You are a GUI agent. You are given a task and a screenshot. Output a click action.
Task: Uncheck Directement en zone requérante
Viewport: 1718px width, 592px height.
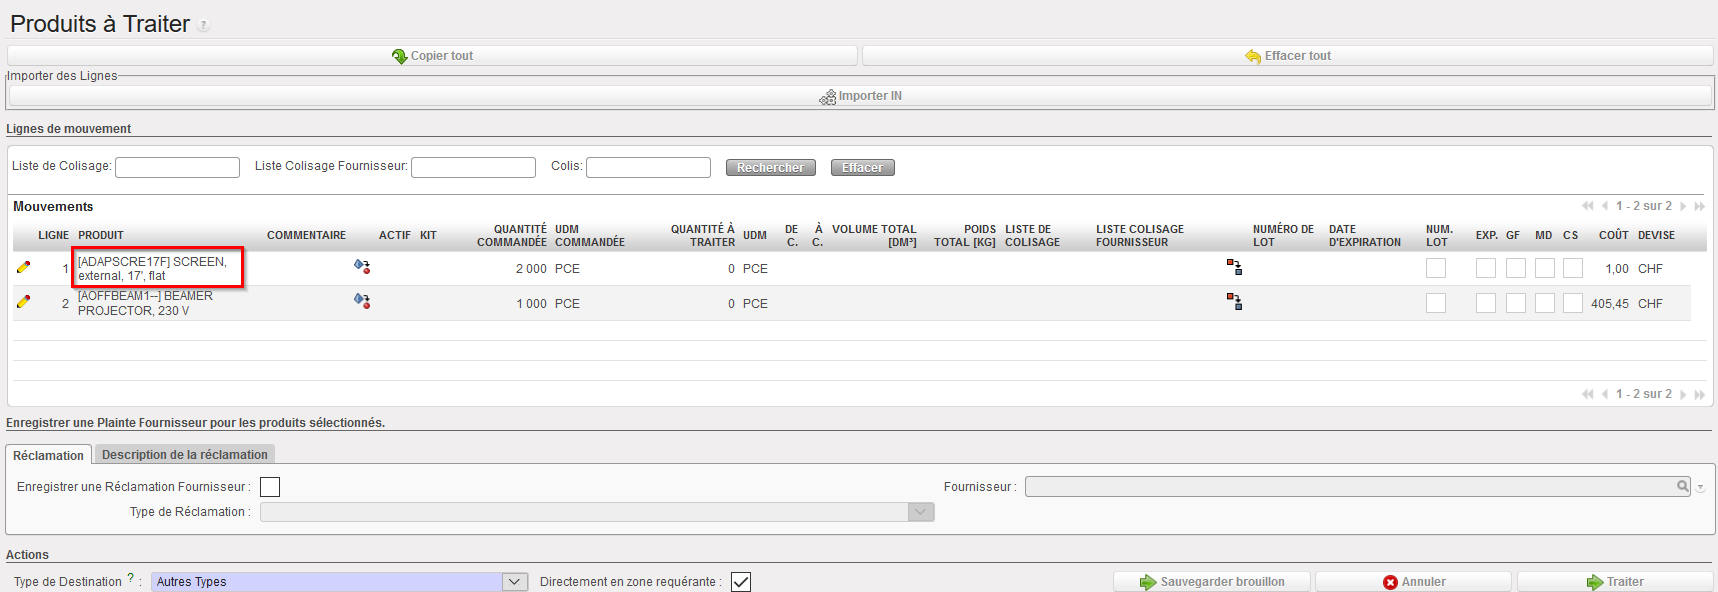741,582
